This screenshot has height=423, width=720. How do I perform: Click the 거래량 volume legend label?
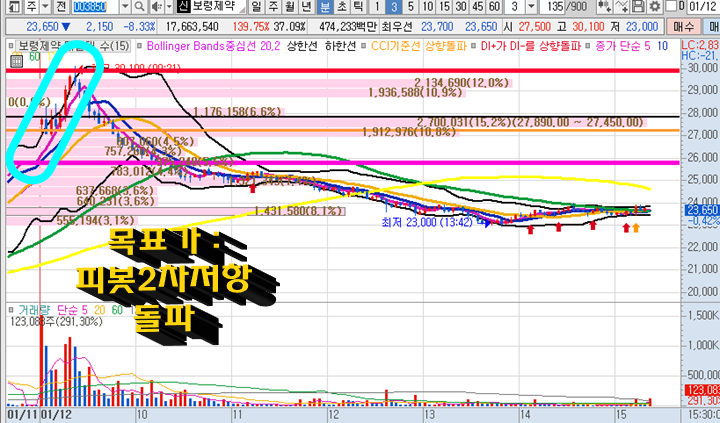click(34, 310)
